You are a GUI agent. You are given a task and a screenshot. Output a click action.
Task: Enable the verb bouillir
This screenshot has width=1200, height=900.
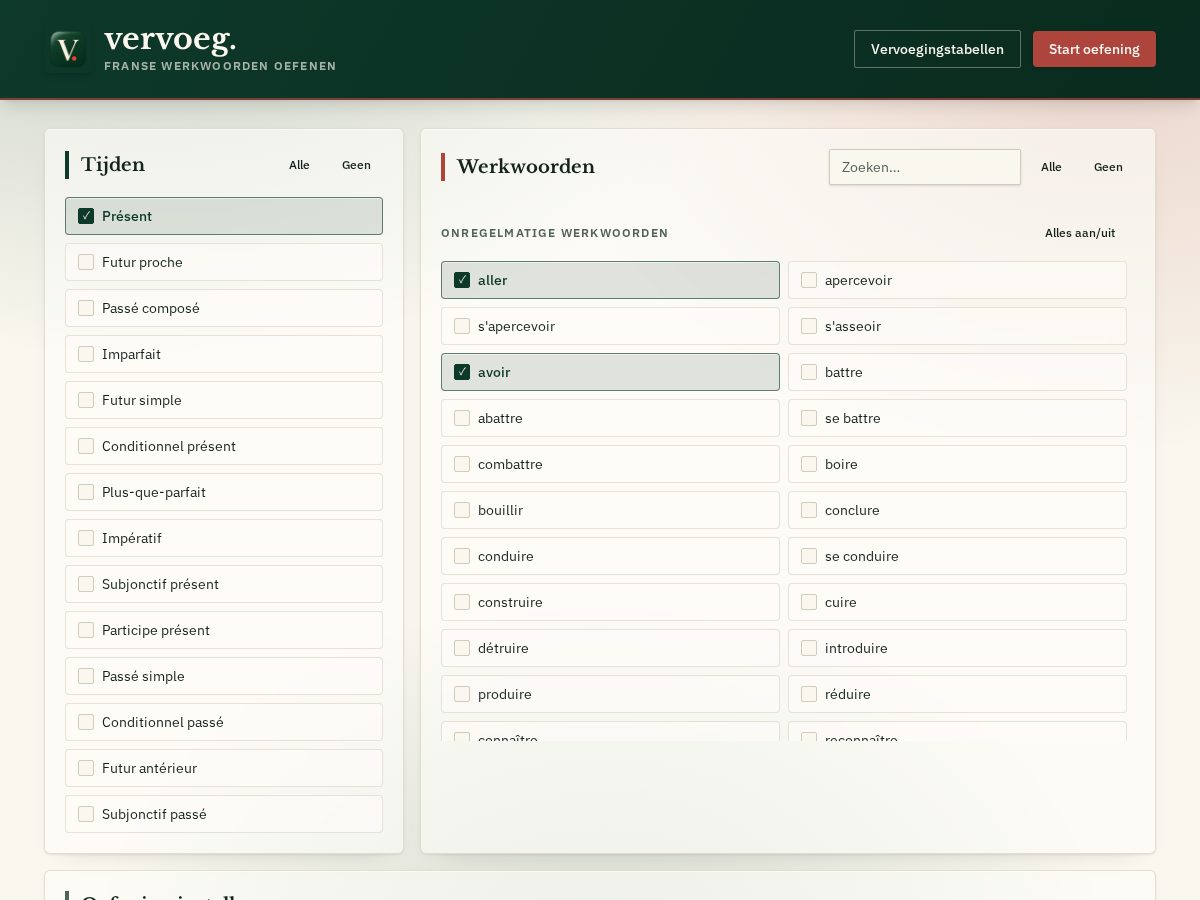click(610, 510)
